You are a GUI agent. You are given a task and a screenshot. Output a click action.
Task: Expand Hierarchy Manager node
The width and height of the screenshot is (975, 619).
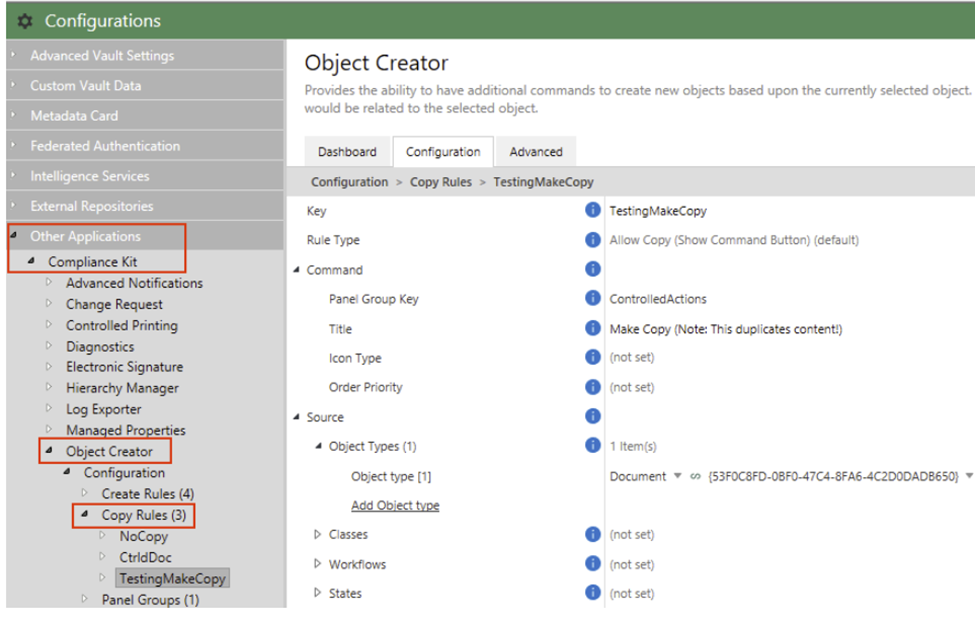pos(49,388)
